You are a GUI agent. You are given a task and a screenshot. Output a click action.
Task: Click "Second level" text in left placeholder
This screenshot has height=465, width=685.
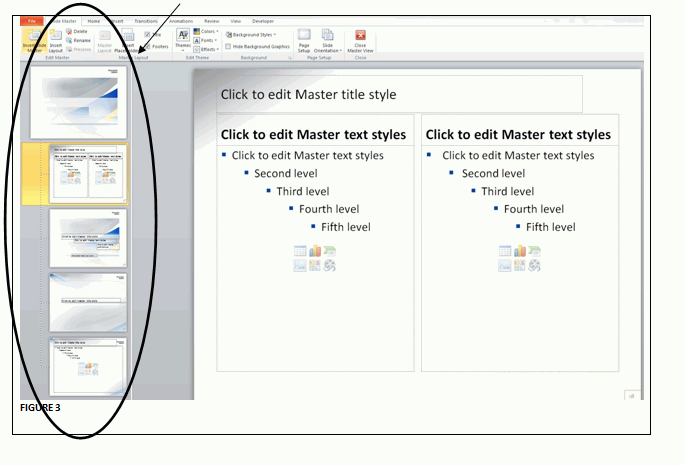tap(286, 174)
